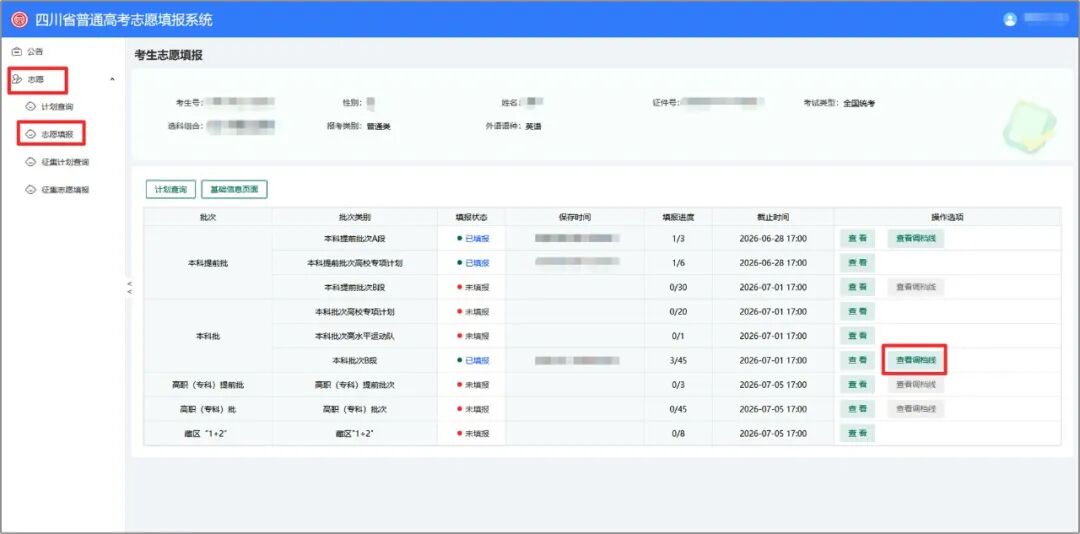This screenshot has width=1080, height=534.
Task: Click 查看调档线 for 高职（专科）批次 row
Action: (915, 409)
